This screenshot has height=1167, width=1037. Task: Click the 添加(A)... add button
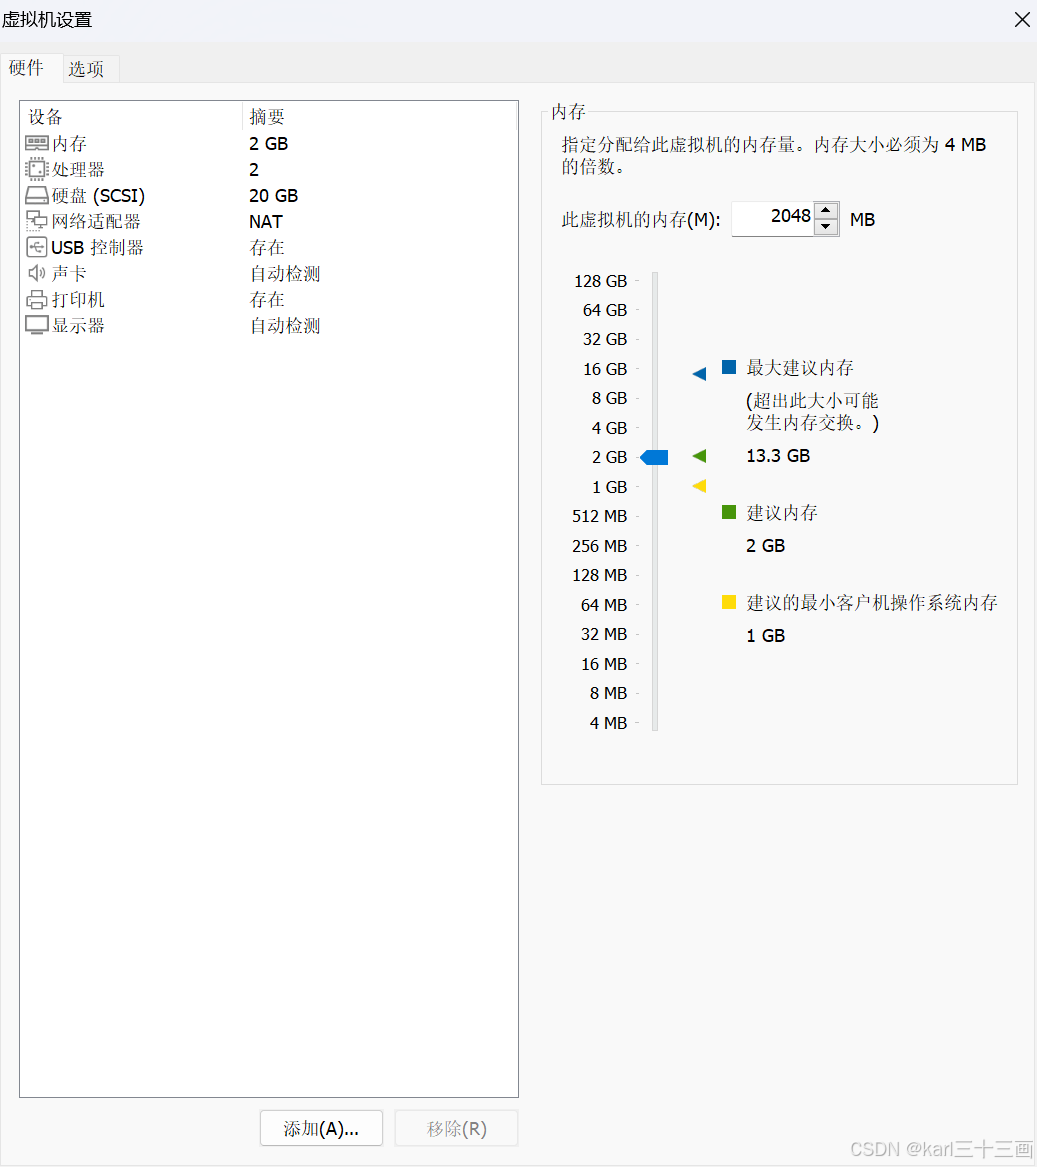click(322, 1128)
